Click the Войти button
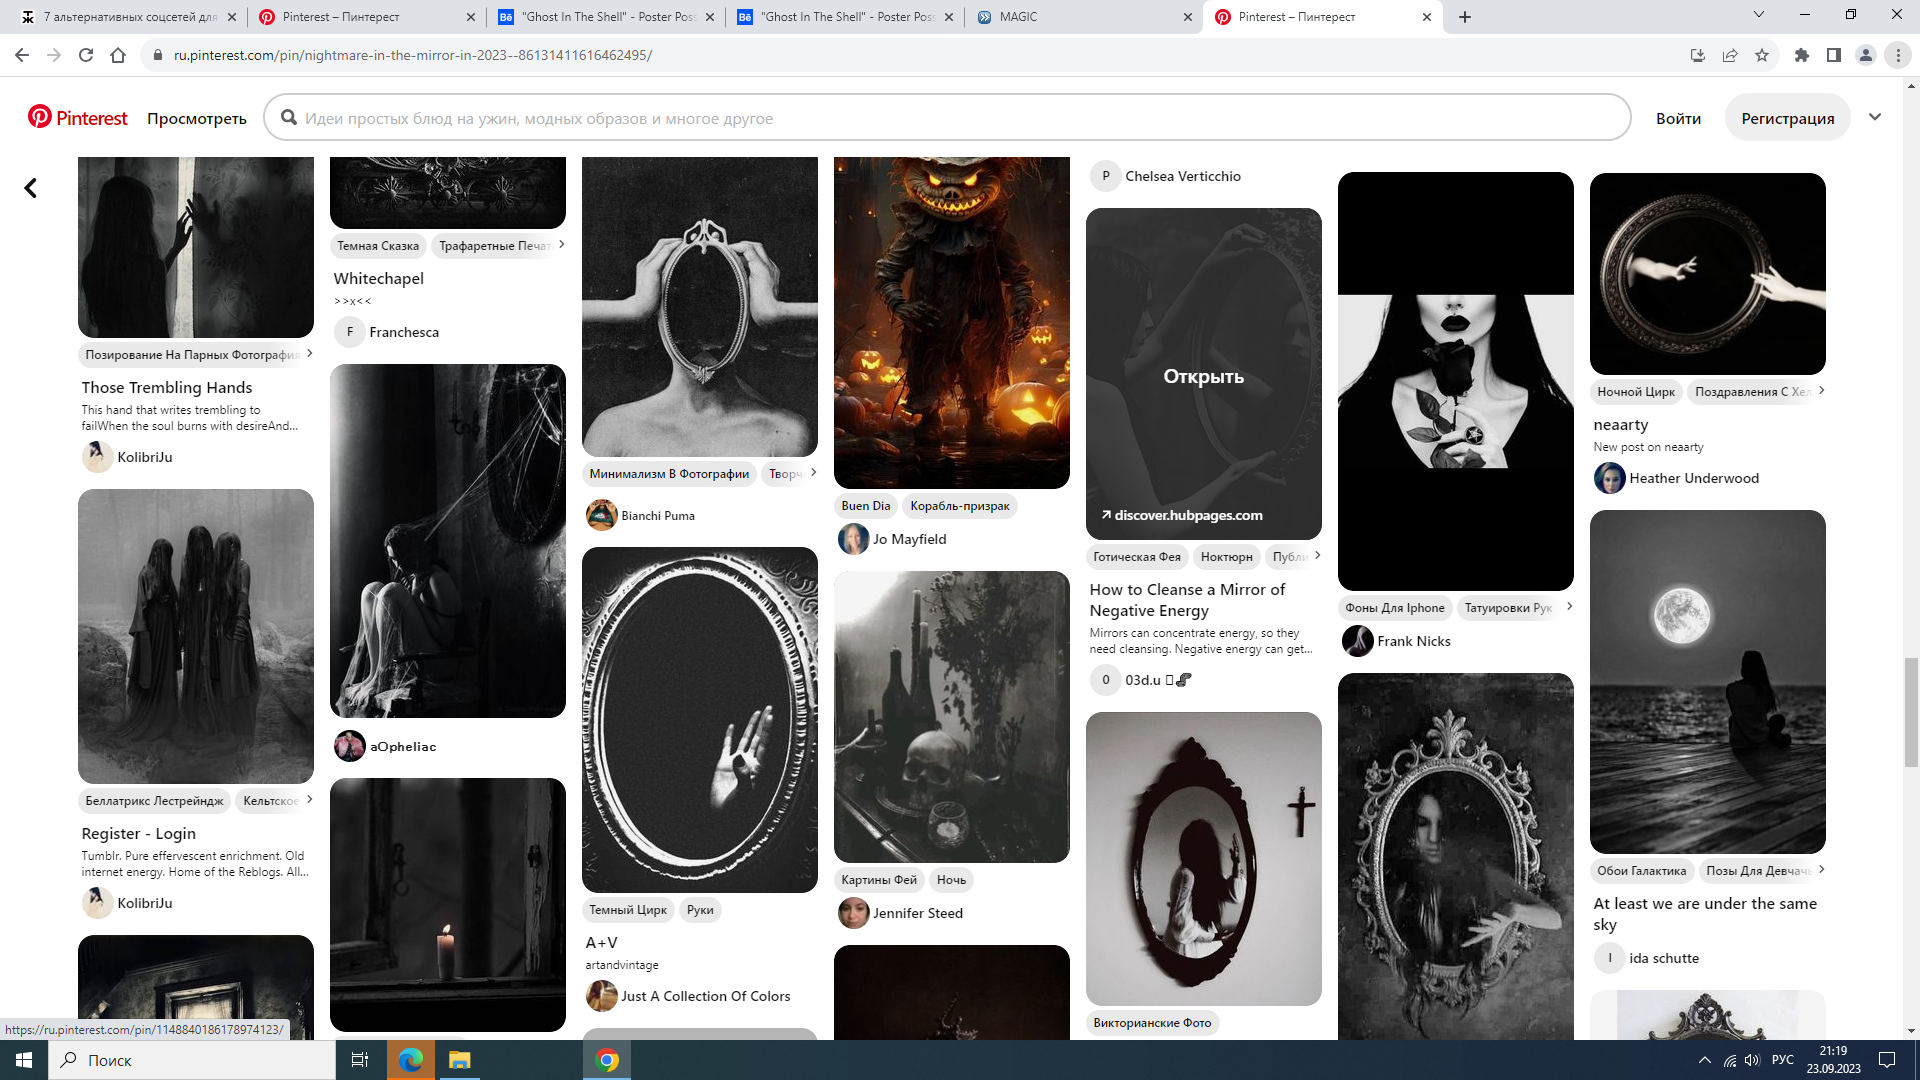The height and width of the screenshot is (1080, 1920). click(1678, 118)
